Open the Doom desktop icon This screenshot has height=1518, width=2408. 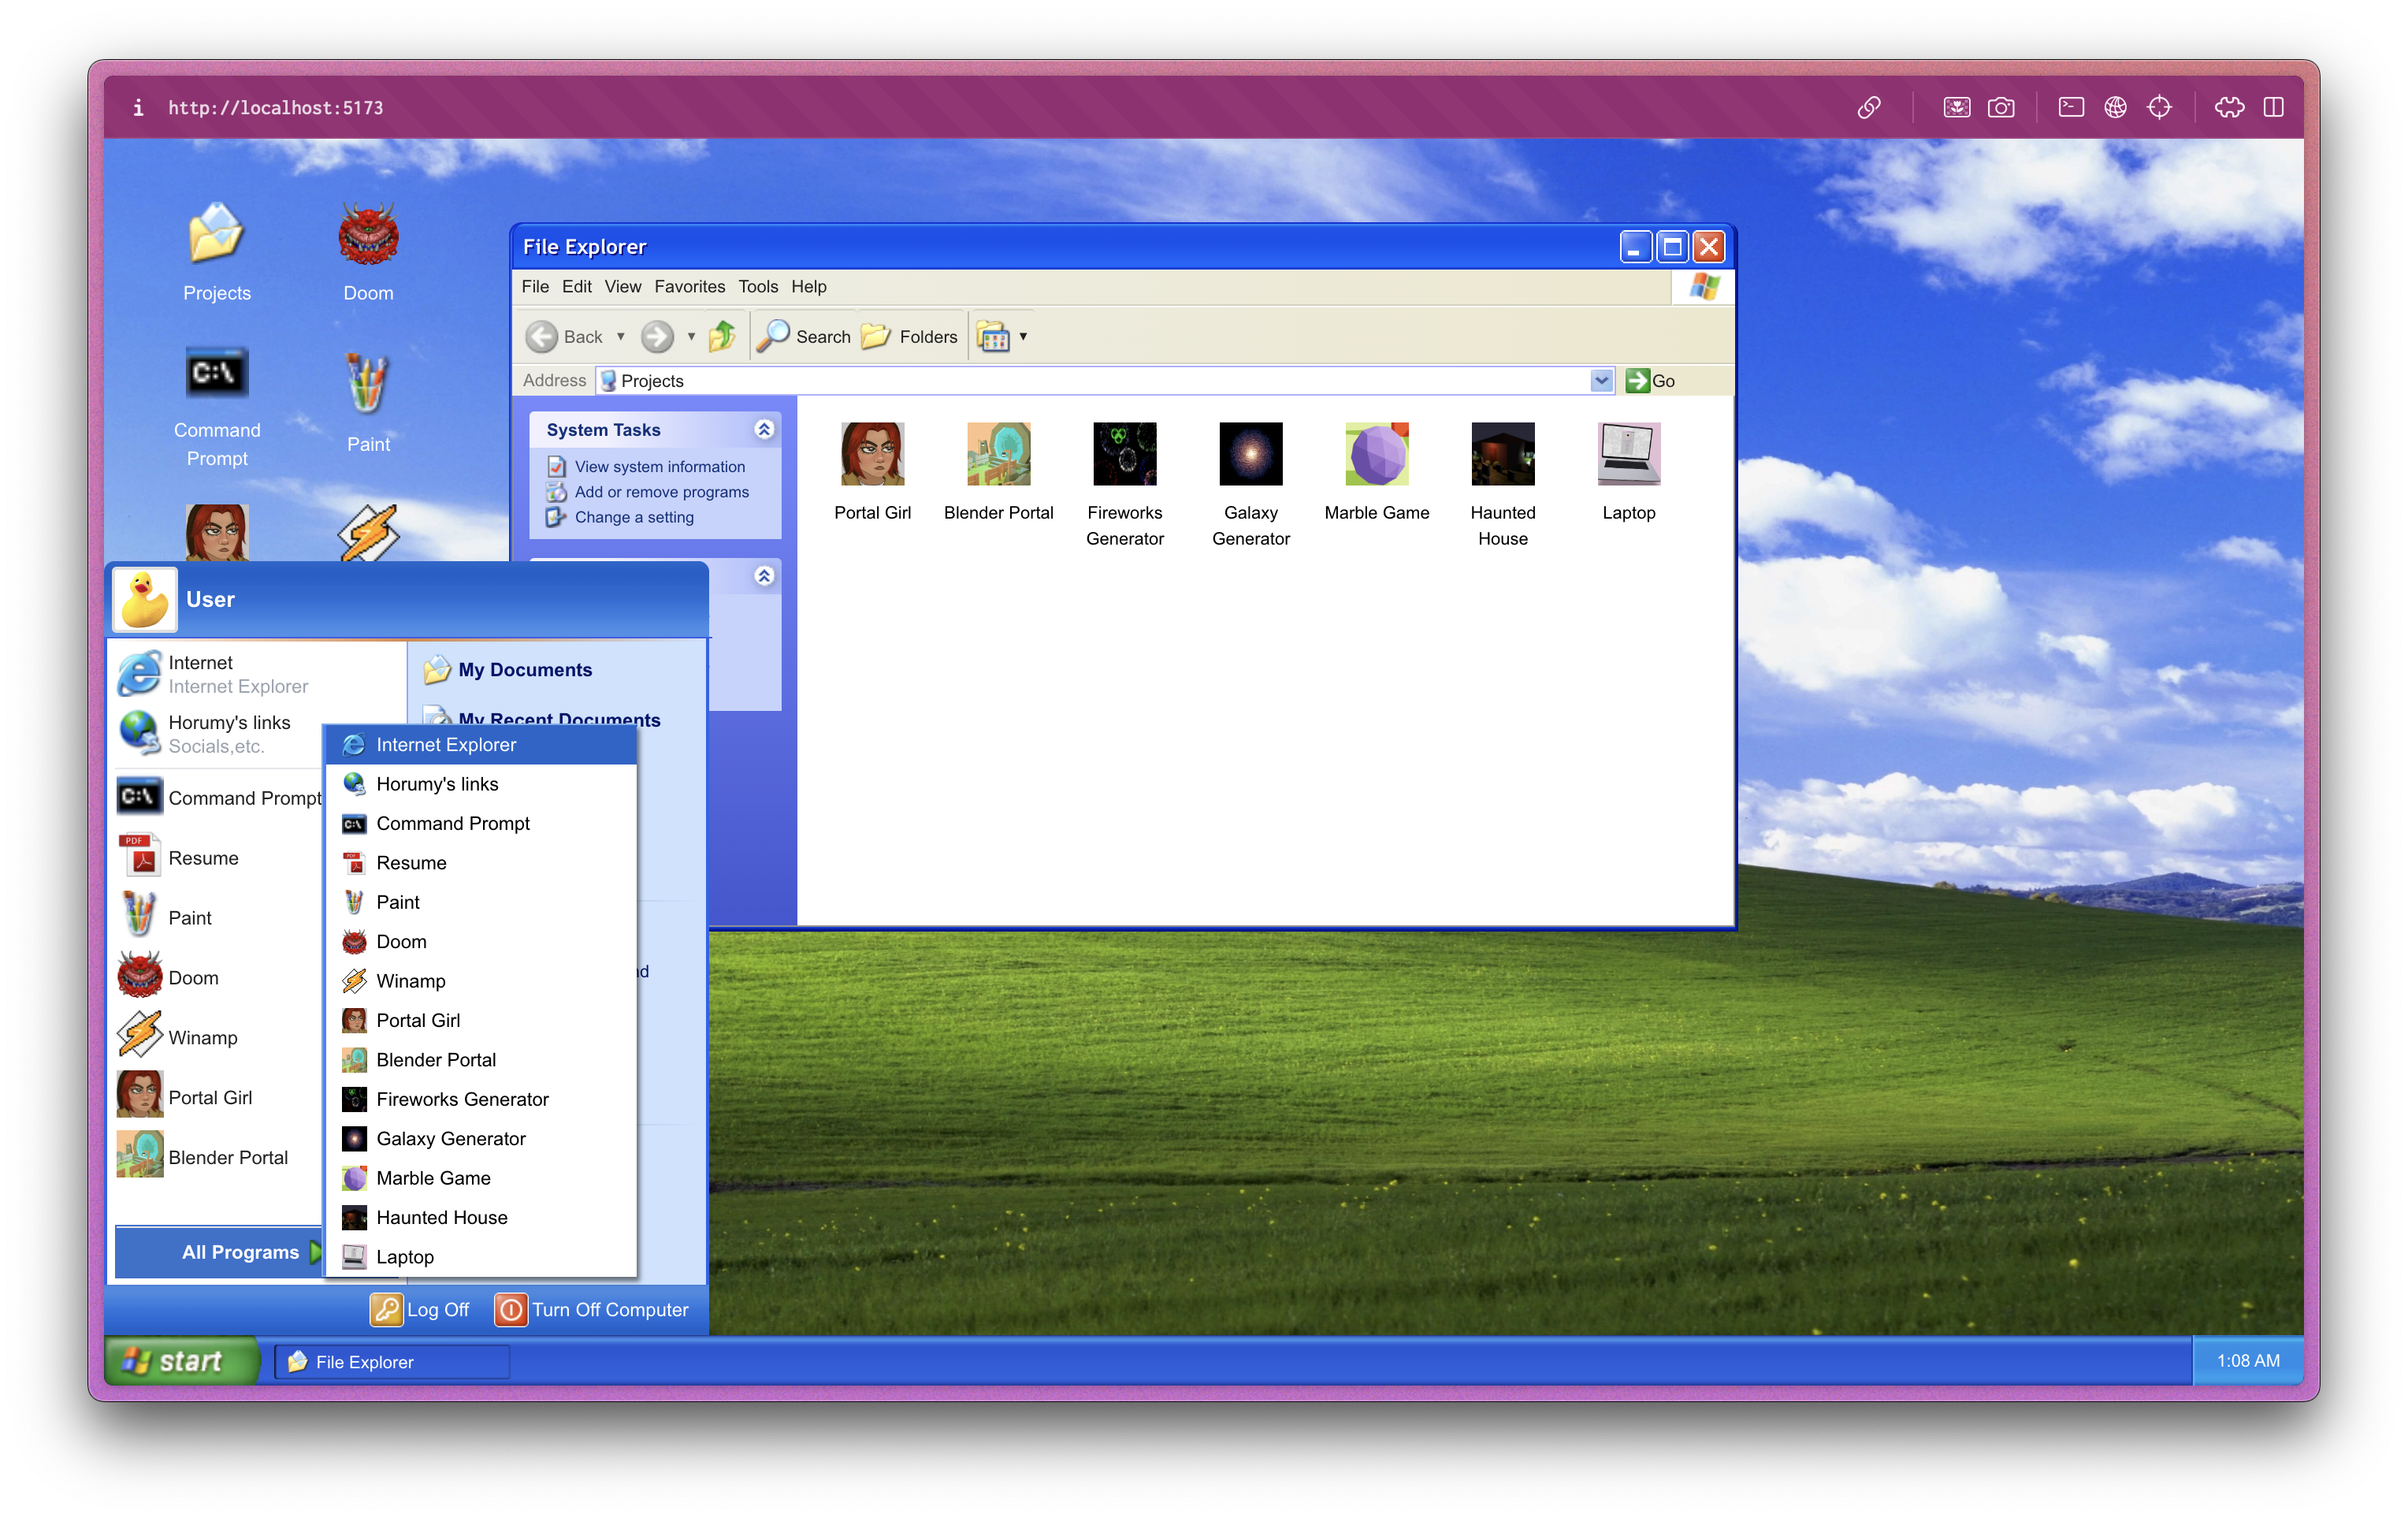(368, 236)
